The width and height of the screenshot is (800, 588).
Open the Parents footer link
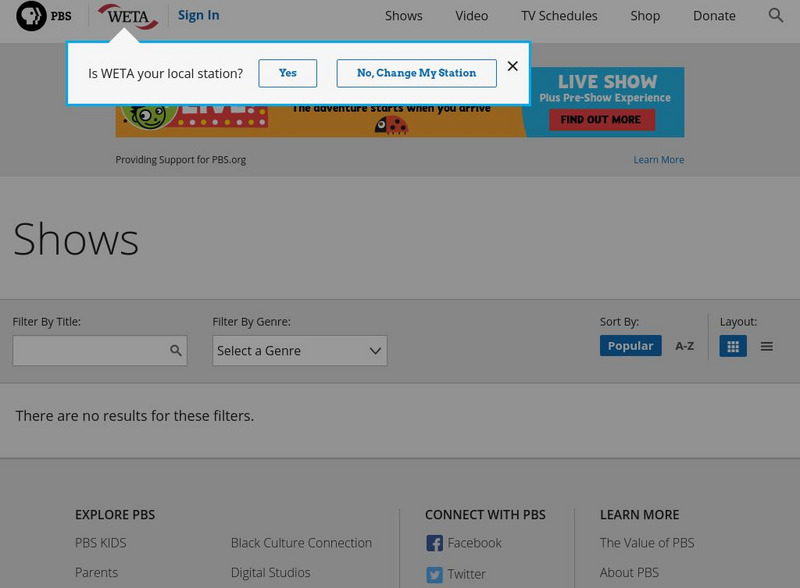pyautogui.click(x=96, y=573)
